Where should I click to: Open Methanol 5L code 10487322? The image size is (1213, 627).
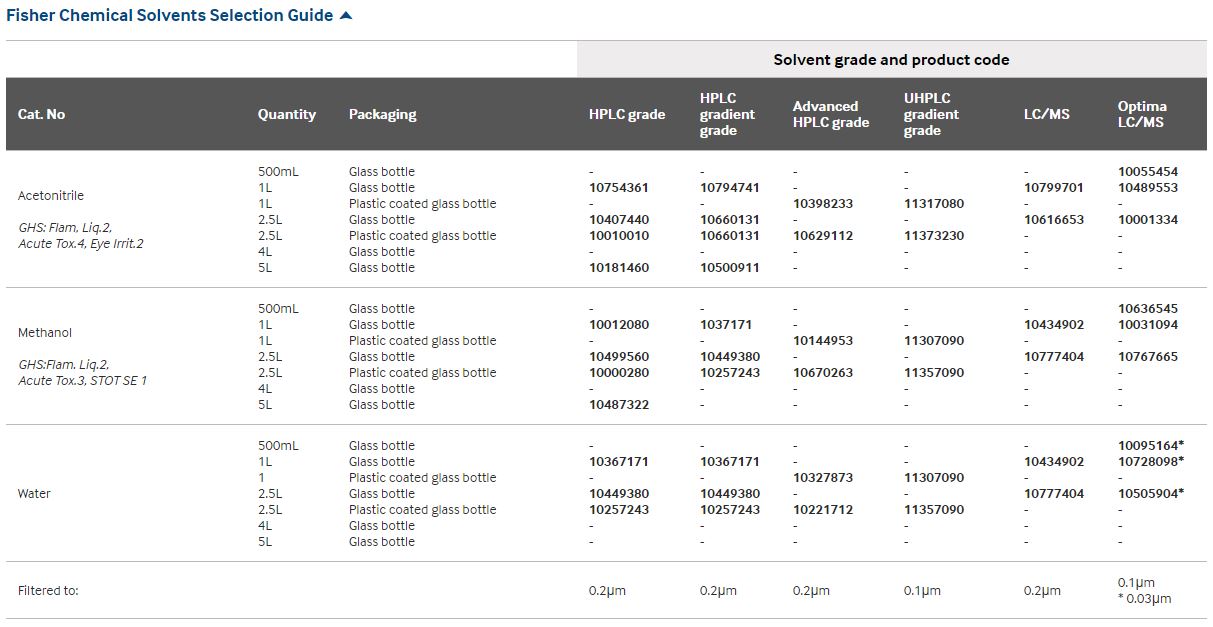(618, 405)
